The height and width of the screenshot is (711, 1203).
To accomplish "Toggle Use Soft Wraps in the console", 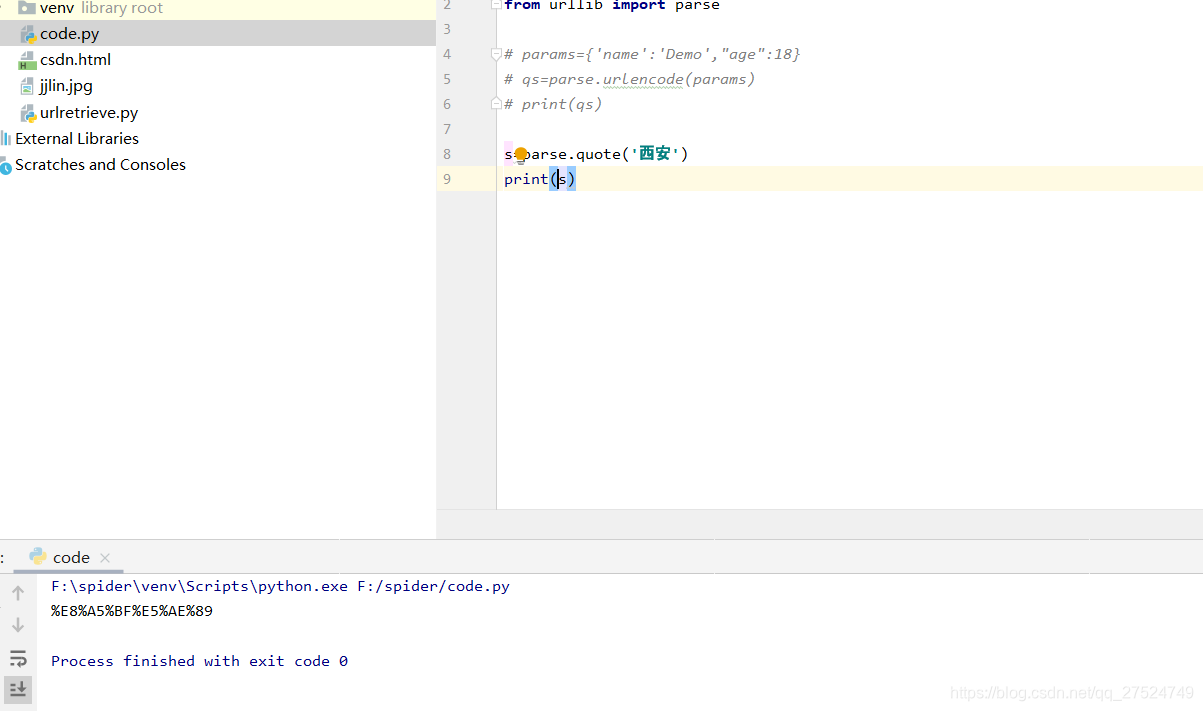I will (18, 658).
